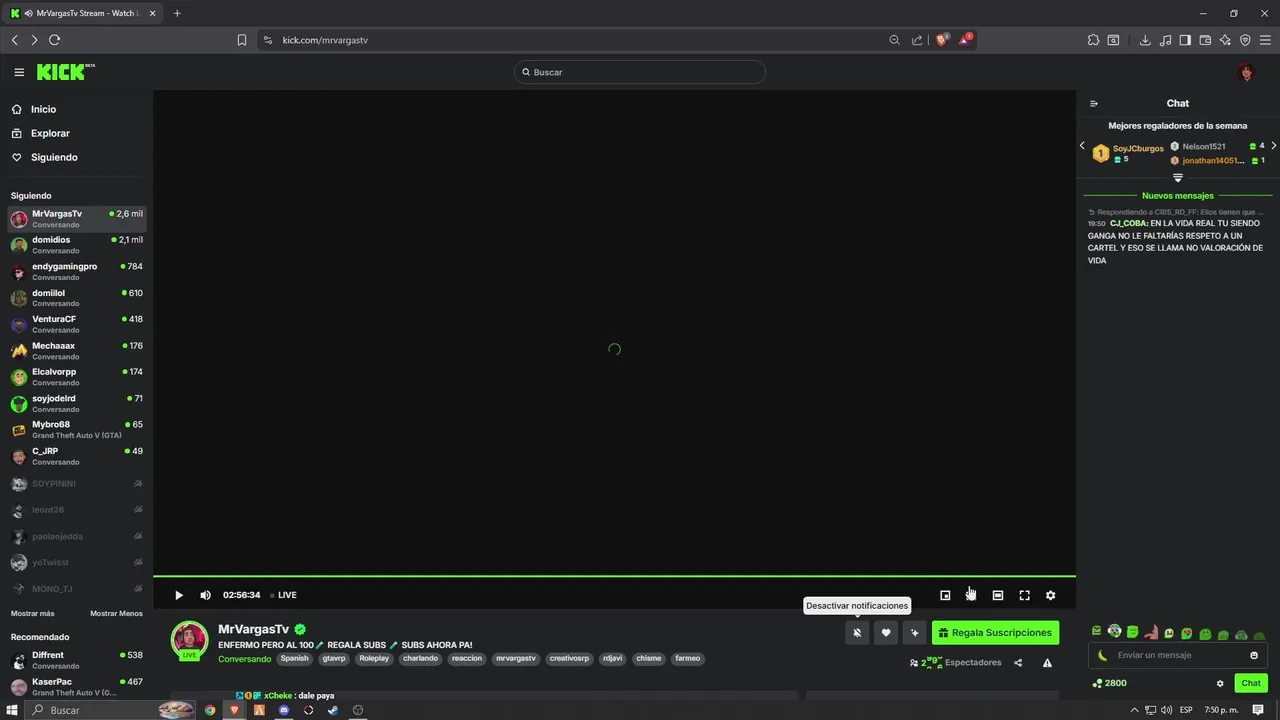This screenshot has height=720, width=1280.
Task: Open VenturaCF channel in sidebar
Action: [77, 324]
